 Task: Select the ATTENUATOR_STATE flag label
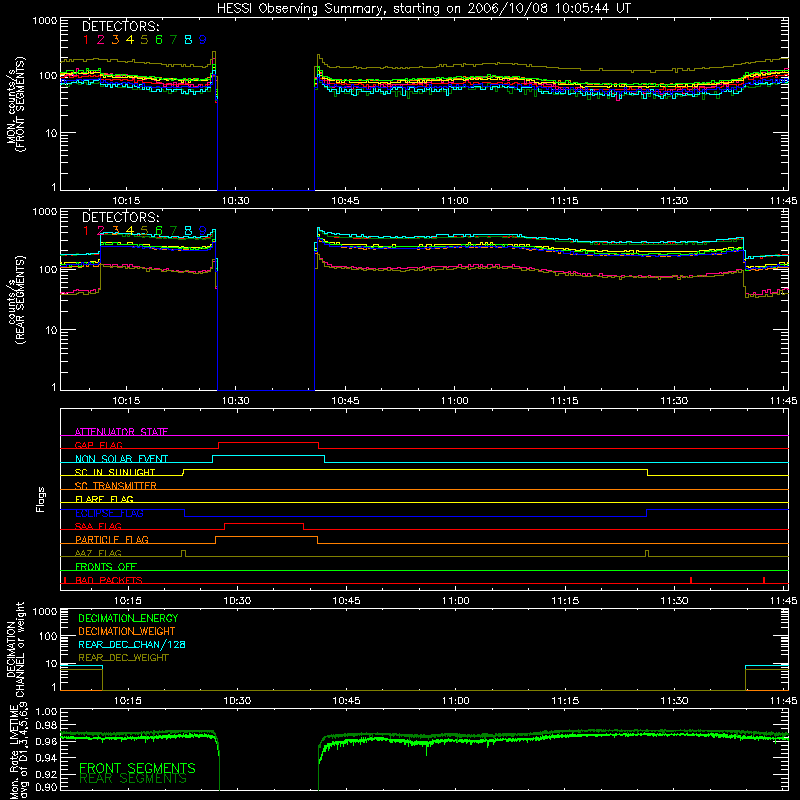coord(121,432)
